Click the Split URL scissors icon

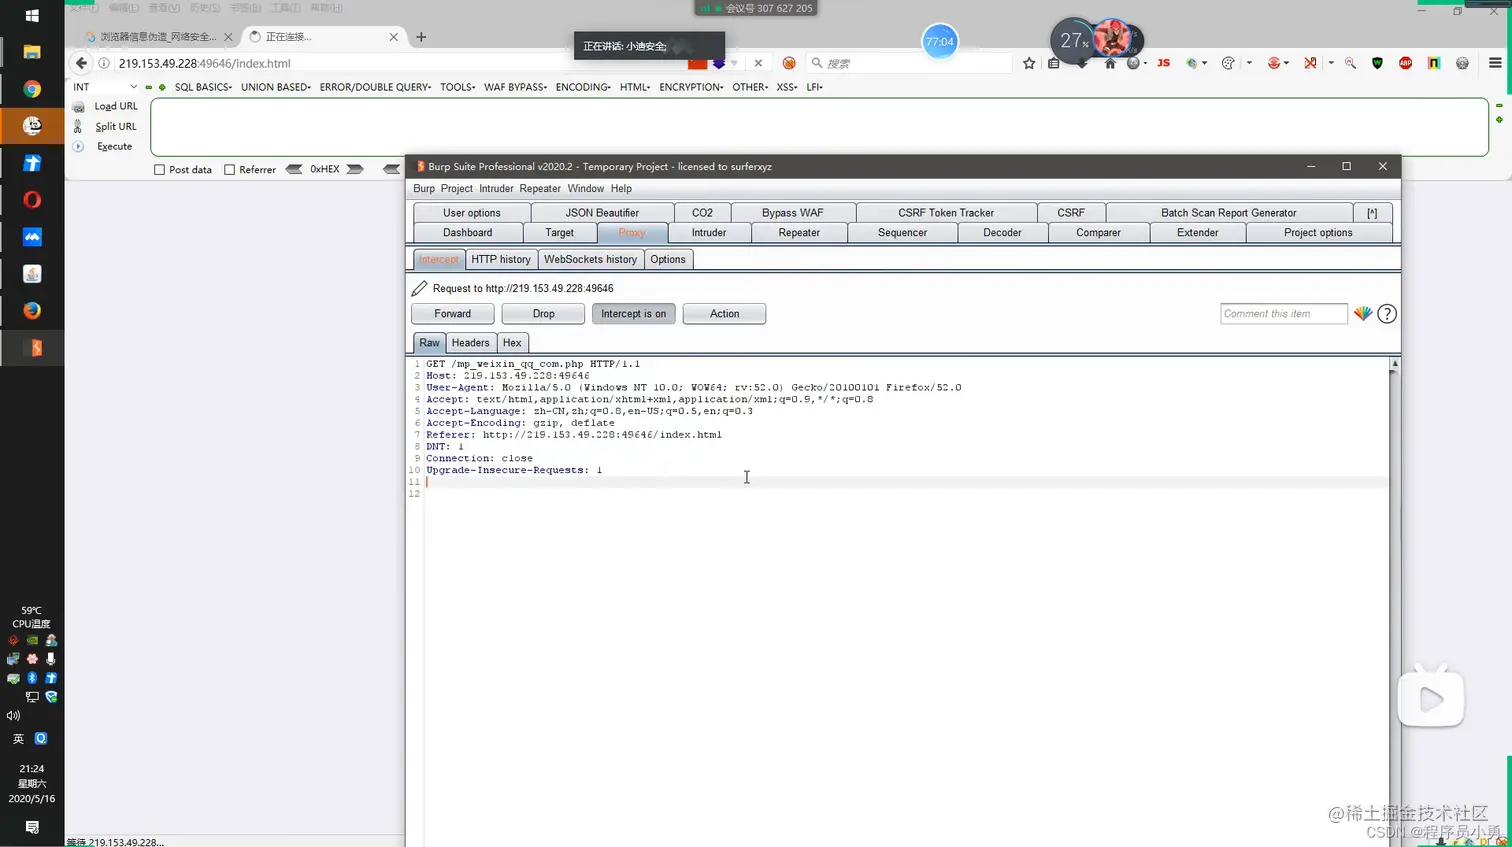tap(78, 127)
